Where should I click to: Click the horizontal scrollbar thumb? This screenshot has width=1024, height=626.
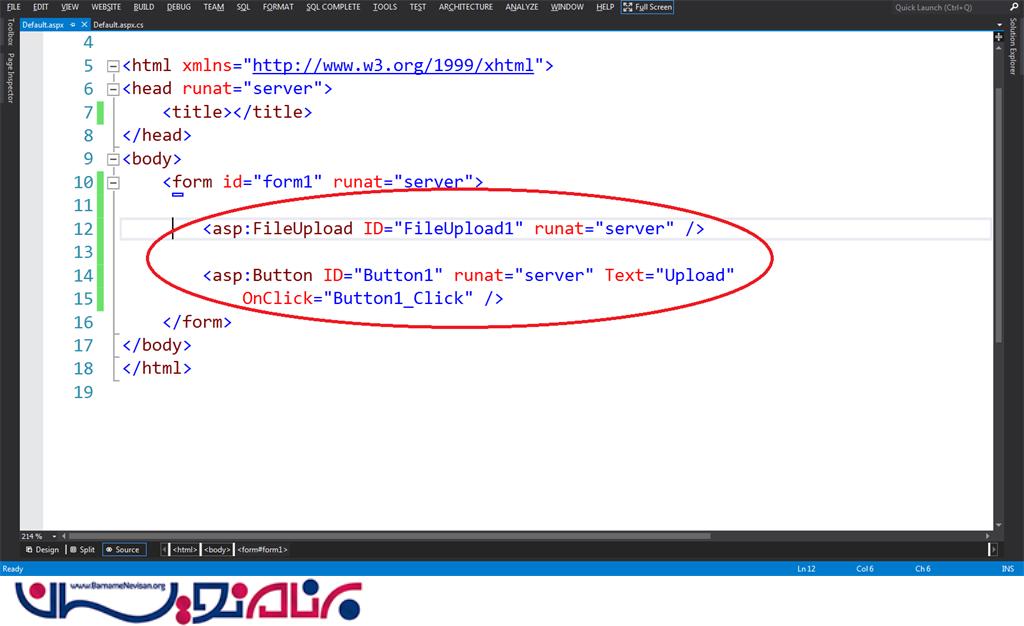coord(390,536)
